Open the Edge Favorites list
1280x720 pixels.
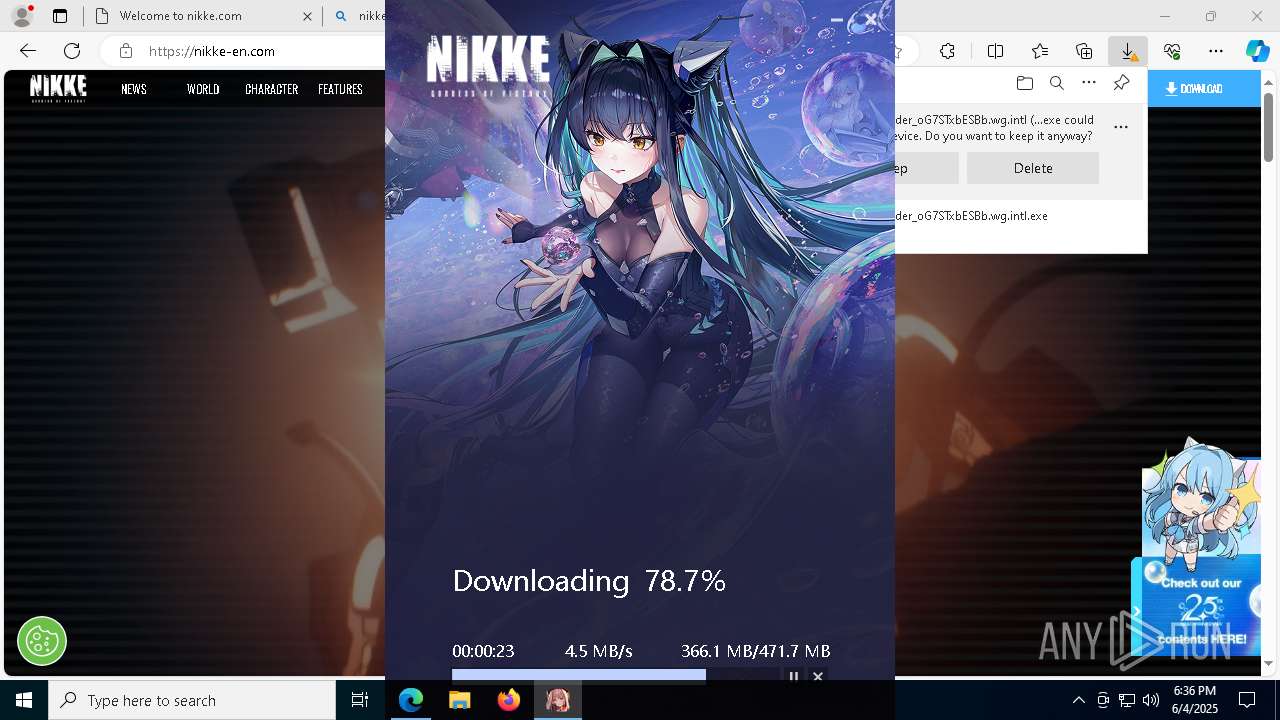click(1040, 51)
